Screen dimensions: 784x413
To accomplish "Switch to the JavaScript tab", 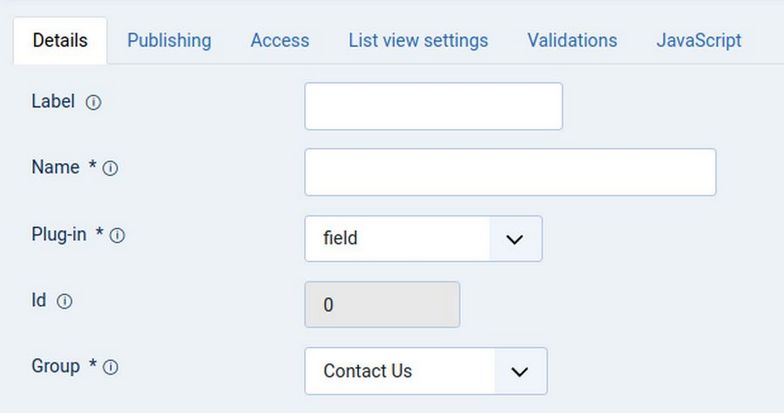I will point(699,41).
